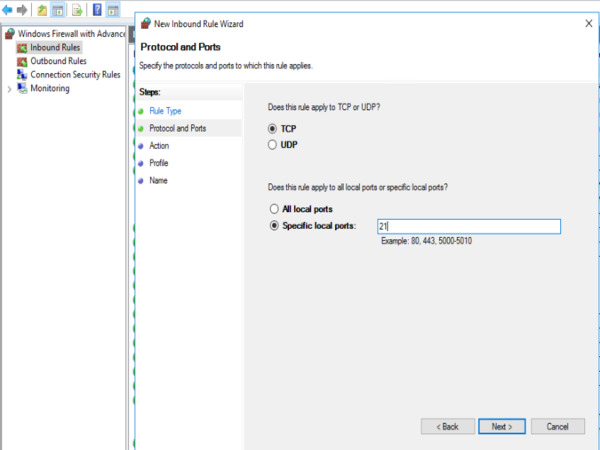Click the specific local ports text field
This screenshot has width=600, height=450.
click(467, 226)
